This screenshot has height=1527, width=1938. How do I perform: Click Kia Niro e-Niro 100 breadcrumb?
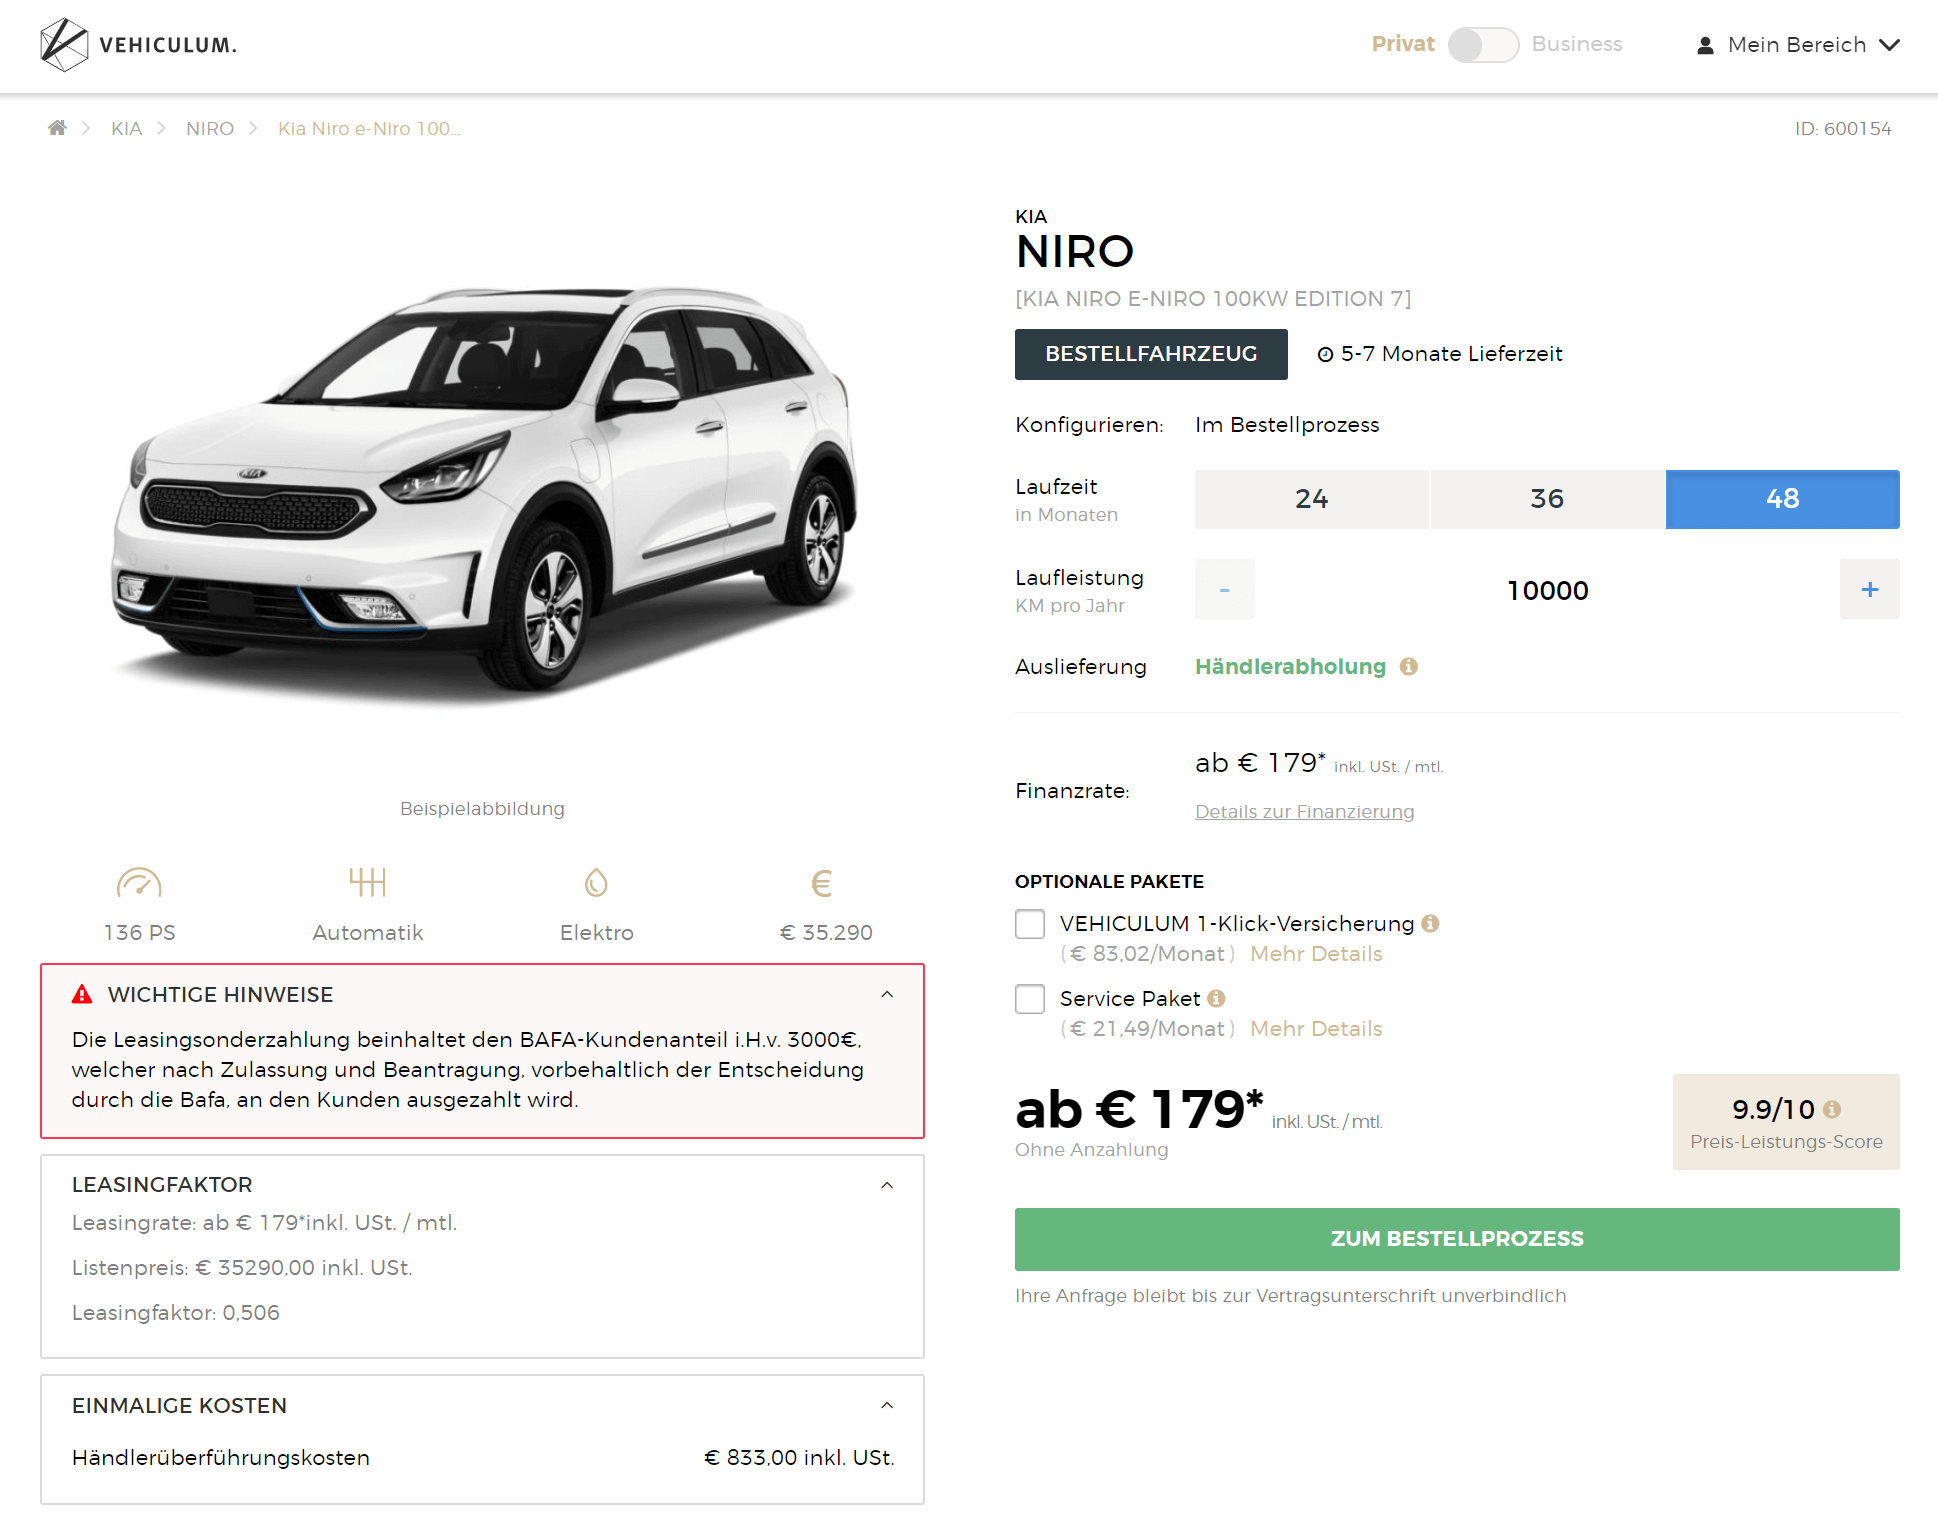369,128
